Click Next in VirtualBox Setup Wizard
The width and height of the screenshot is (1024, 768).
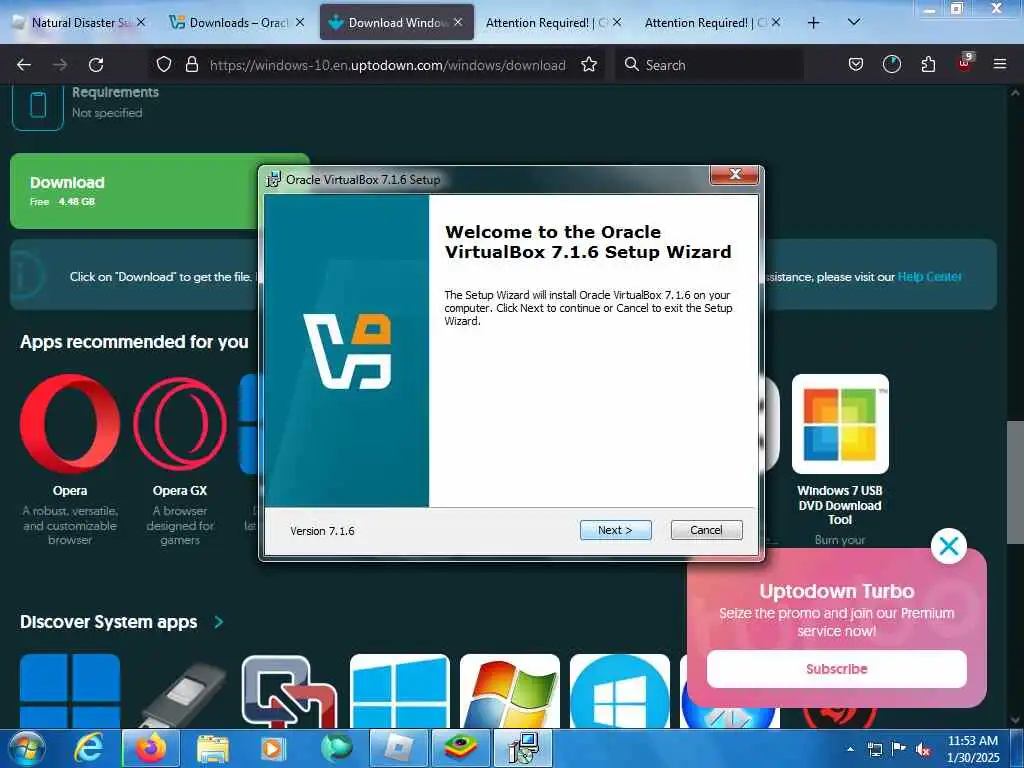[615, 530]
